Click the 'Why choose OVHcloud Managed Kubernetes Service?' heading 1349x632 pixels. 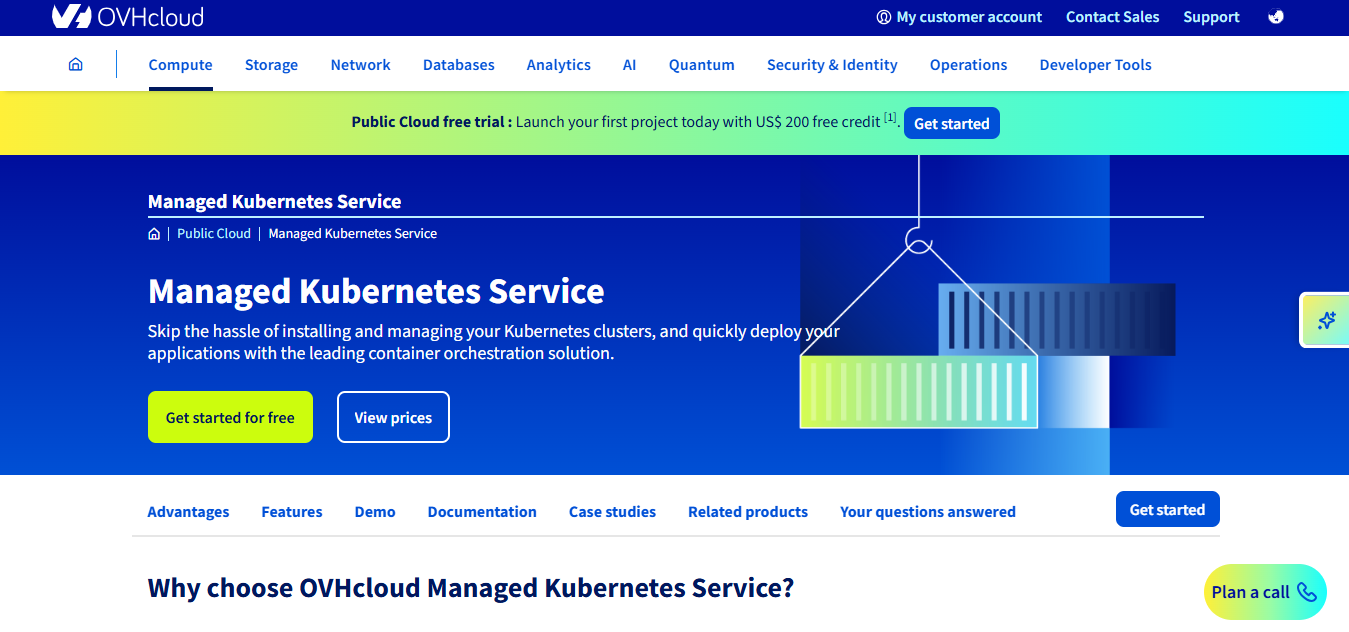[x=471, y=587]
